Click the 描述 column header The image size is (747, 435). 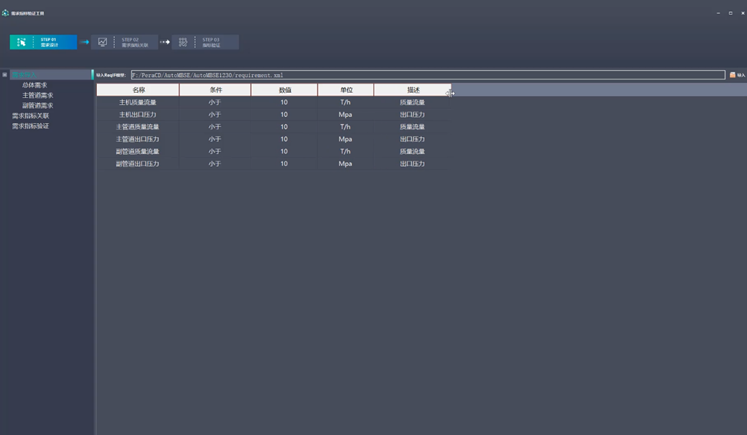click(x=412, y=90)
